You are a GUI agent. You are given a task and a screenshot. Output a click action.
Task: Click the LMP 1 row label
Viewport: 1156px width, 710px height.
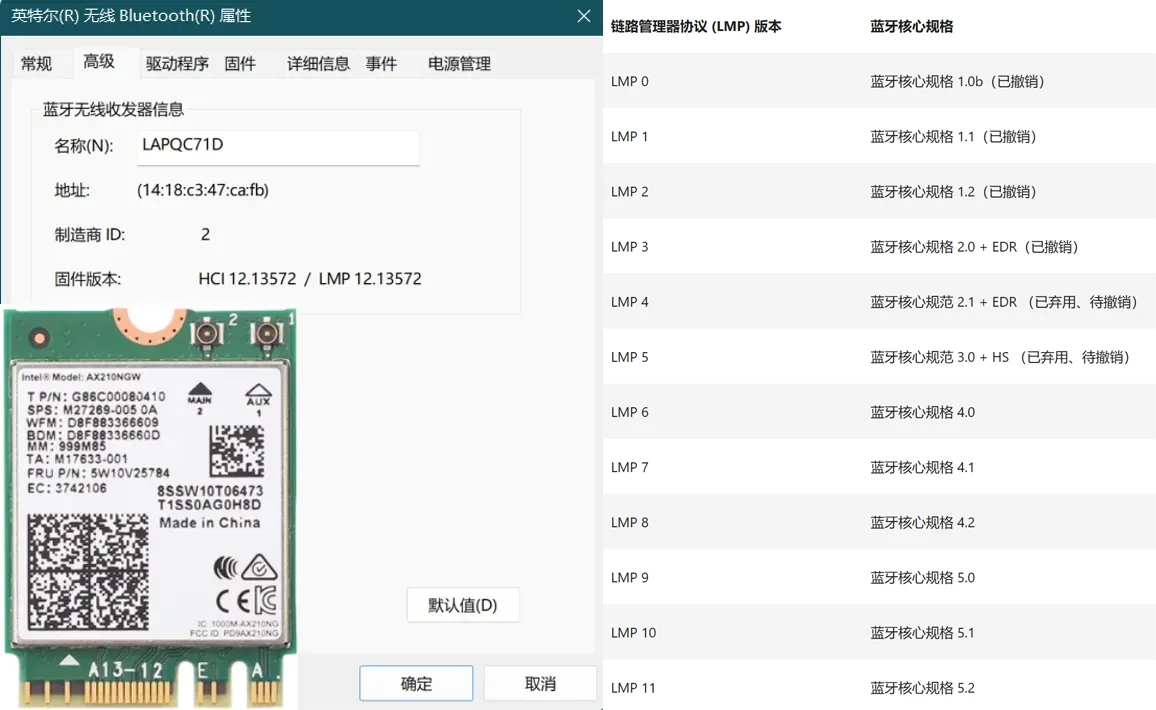(630, 136)
